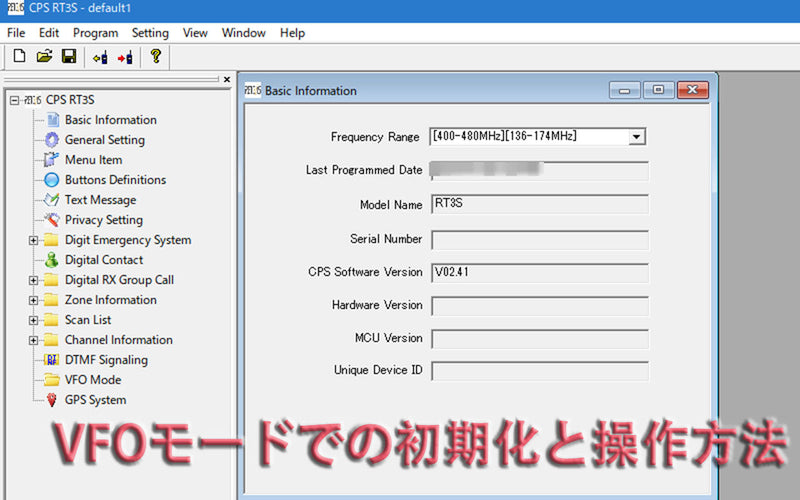The height and width of the screenshot is (500, 800).
Task: Collapse the CPS RT3S root node
Action: [13, 100]
